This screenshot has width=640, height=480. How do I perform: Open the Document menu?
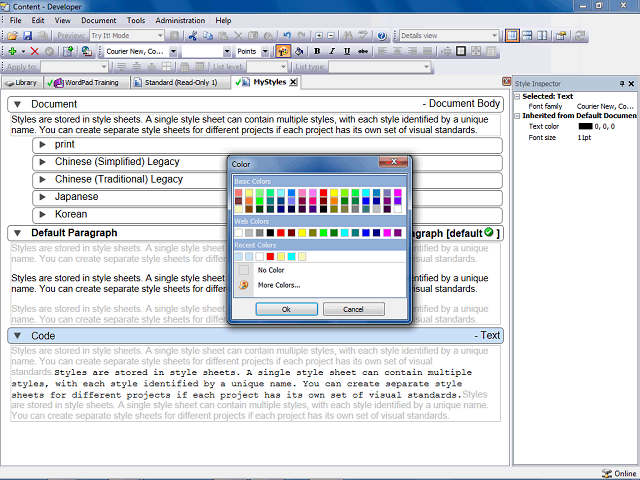pos(98,20)
